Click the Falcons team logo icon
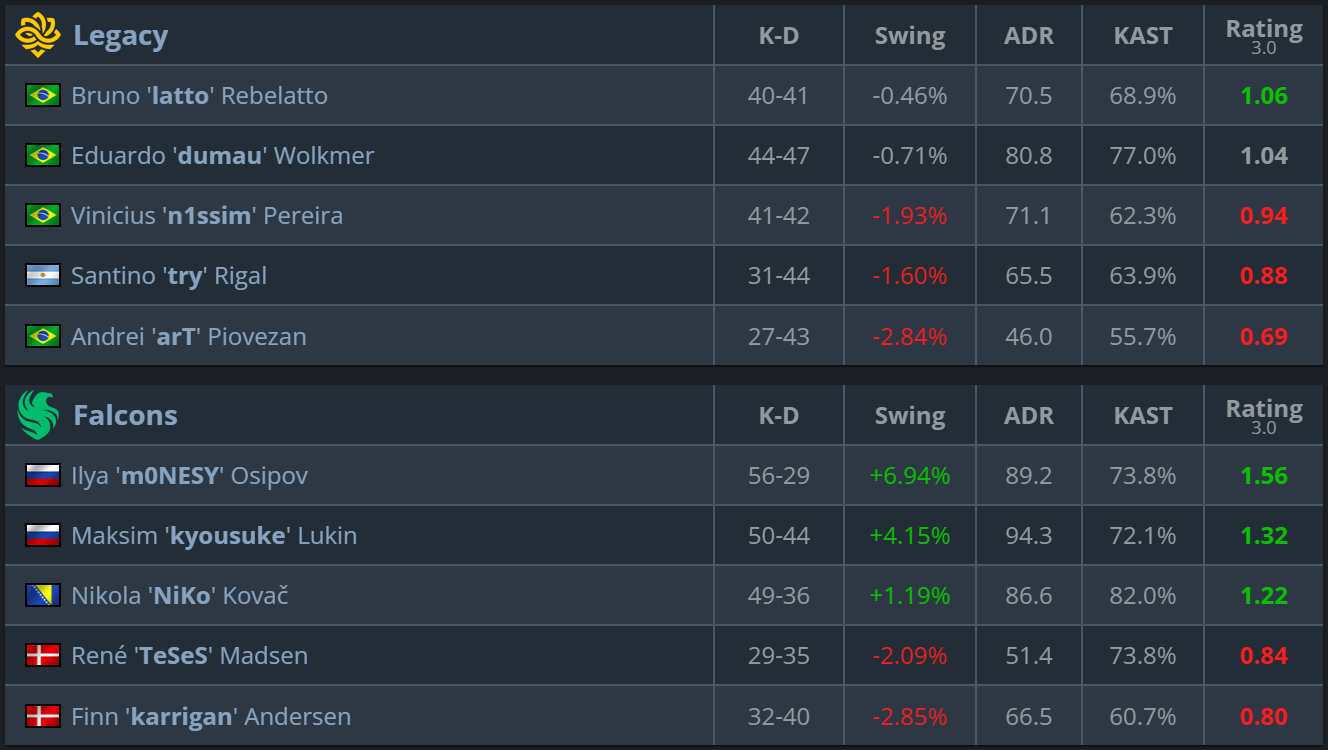The image size is (1328, 750). tap(38, 415)
